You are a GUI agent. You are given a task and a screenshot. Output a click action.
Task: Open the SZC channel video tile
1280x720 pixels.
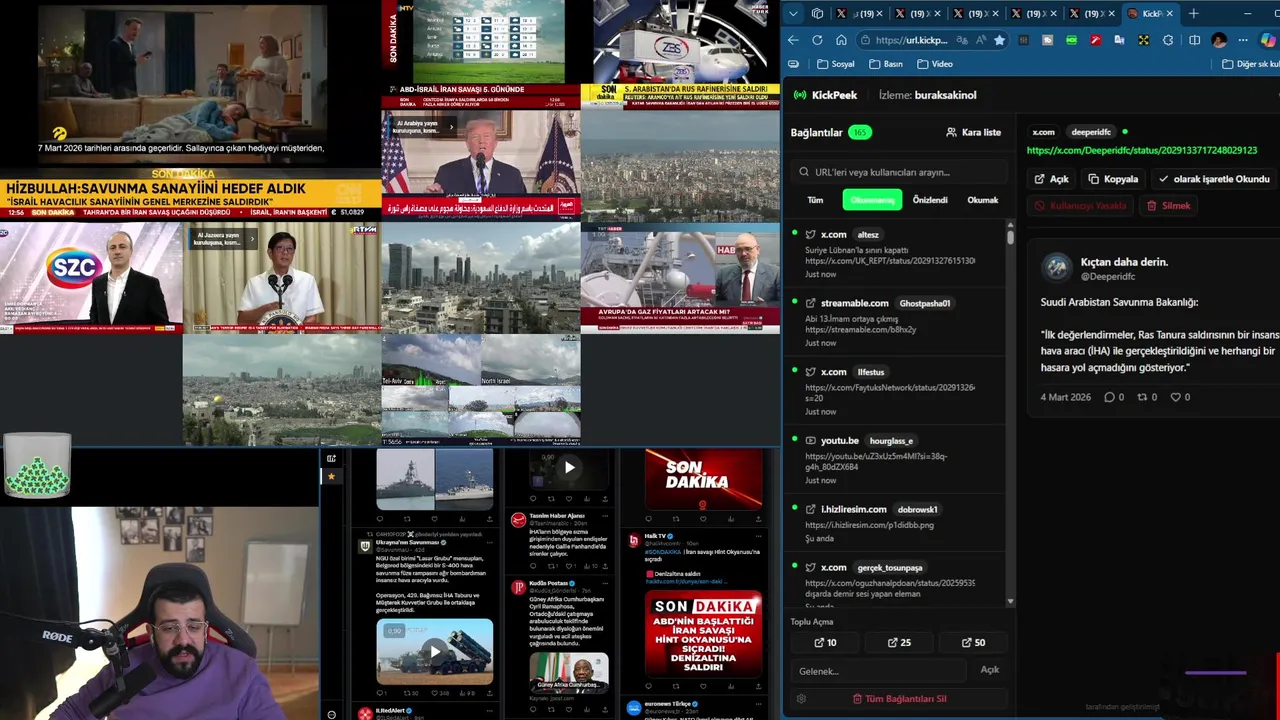tap(91, 277)
